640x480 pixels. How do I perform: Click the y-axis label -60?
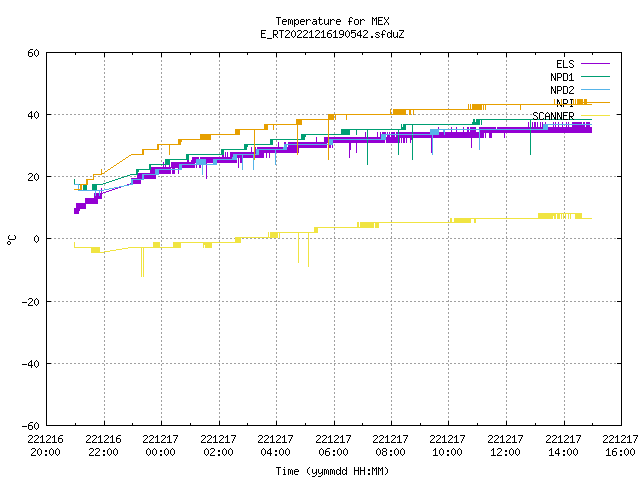[31, 426]
